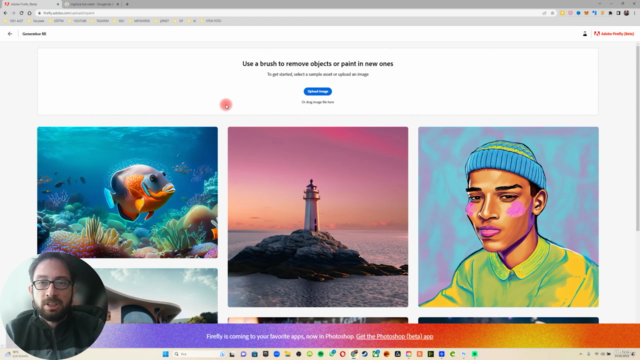This screenshot has height=360, width=640.
Task: Open the Chrome three-dot menu
Action: click(634, 13)
